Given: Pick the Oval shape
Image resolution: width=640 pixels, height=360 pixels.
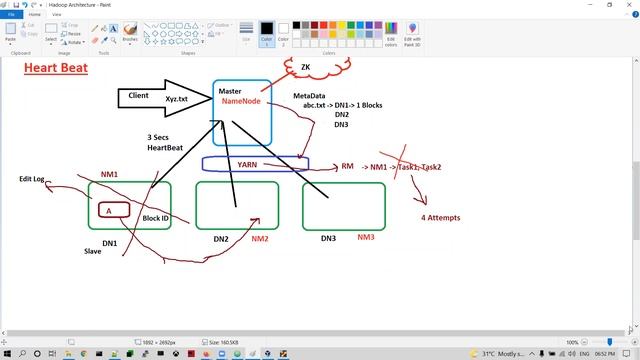Looking at the screenshot, I should [163, 26].
